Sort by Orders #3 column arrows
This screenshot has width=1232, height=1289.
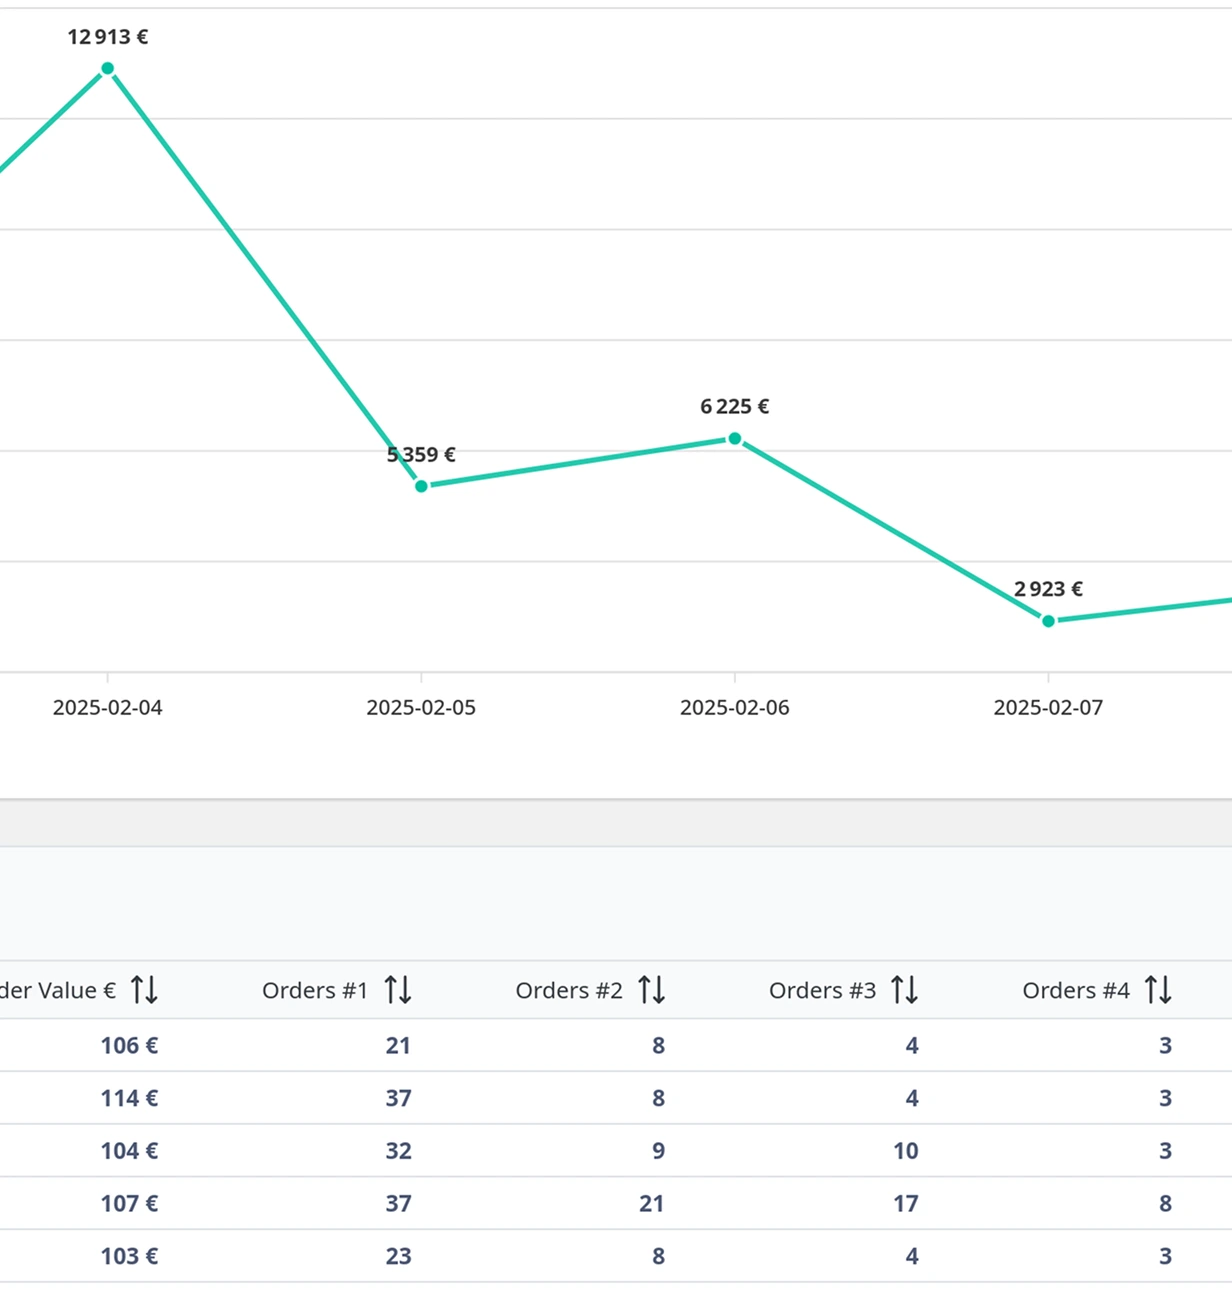(905, 990)
